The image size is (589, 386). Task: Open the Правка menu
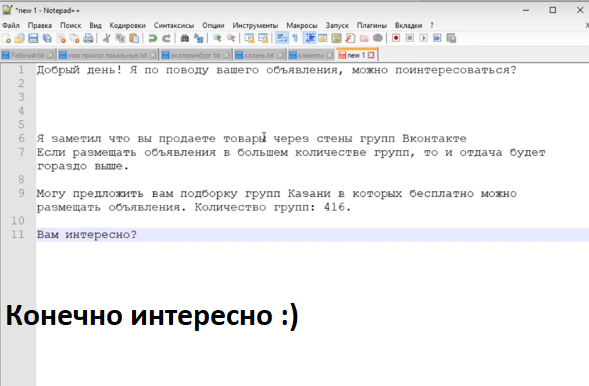click(x=40, y=26)
